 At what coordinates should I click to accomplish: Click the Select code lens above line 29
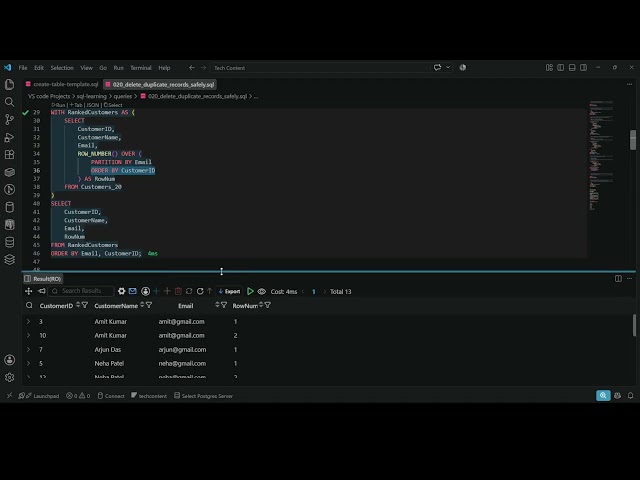[113, 105]
